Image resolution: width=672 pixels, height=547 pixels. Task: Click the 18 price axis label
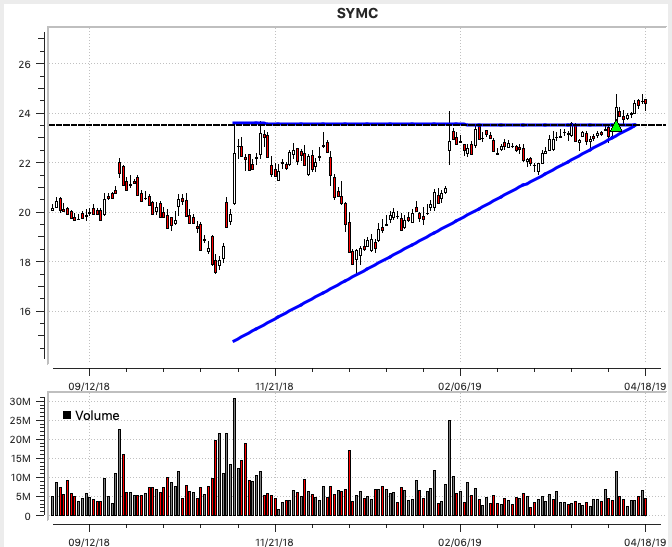[25, 262]
